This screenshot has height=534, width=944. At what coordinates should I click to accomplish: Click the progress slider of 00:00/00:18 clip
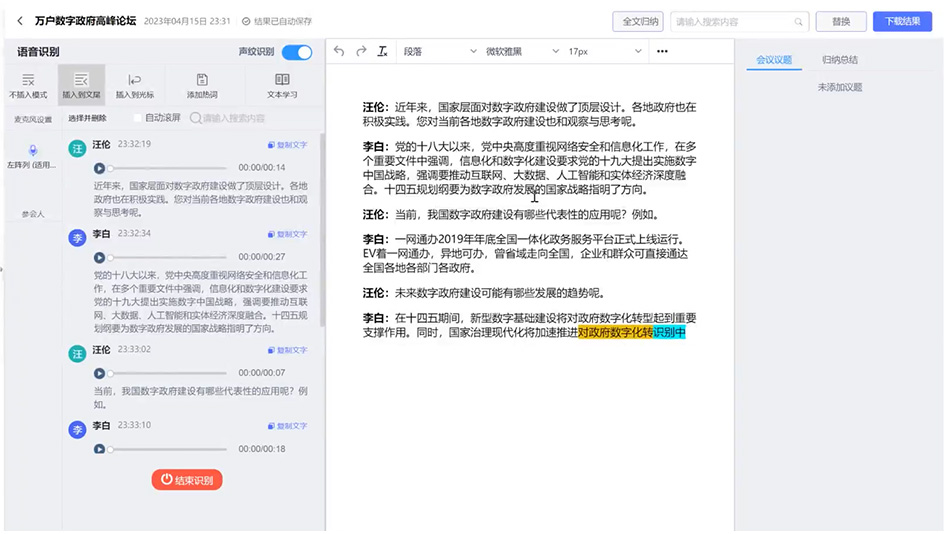tap(167, 449)
